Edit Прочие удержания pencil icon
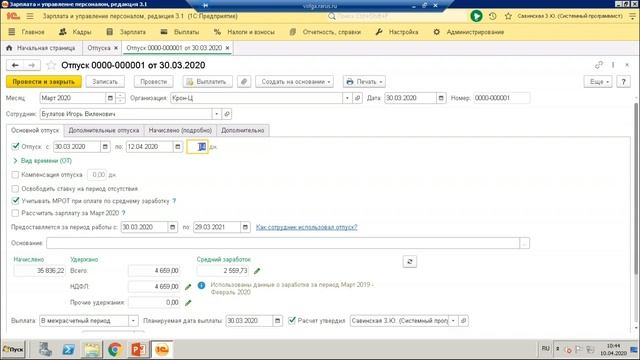Screen dimensions: 640x360 coord(188,303)
